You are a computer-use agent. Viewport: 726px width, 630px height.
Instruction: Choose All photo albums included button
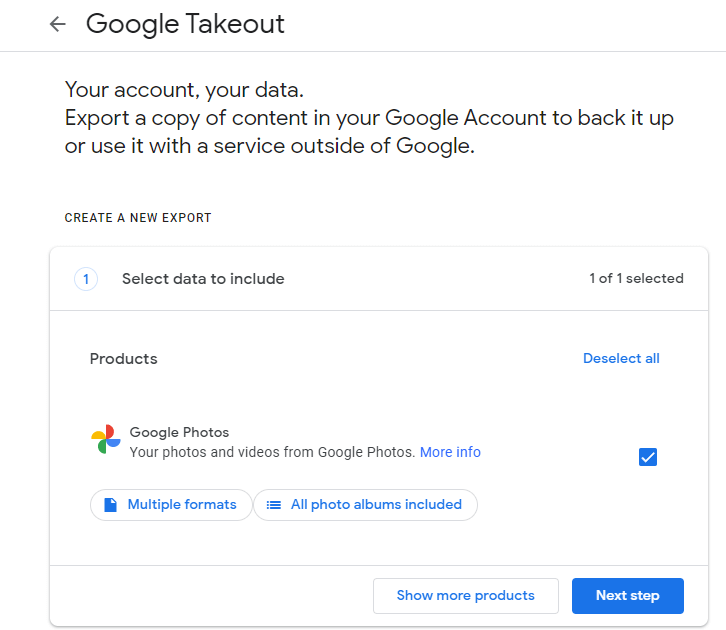click(x=365, y=505)
